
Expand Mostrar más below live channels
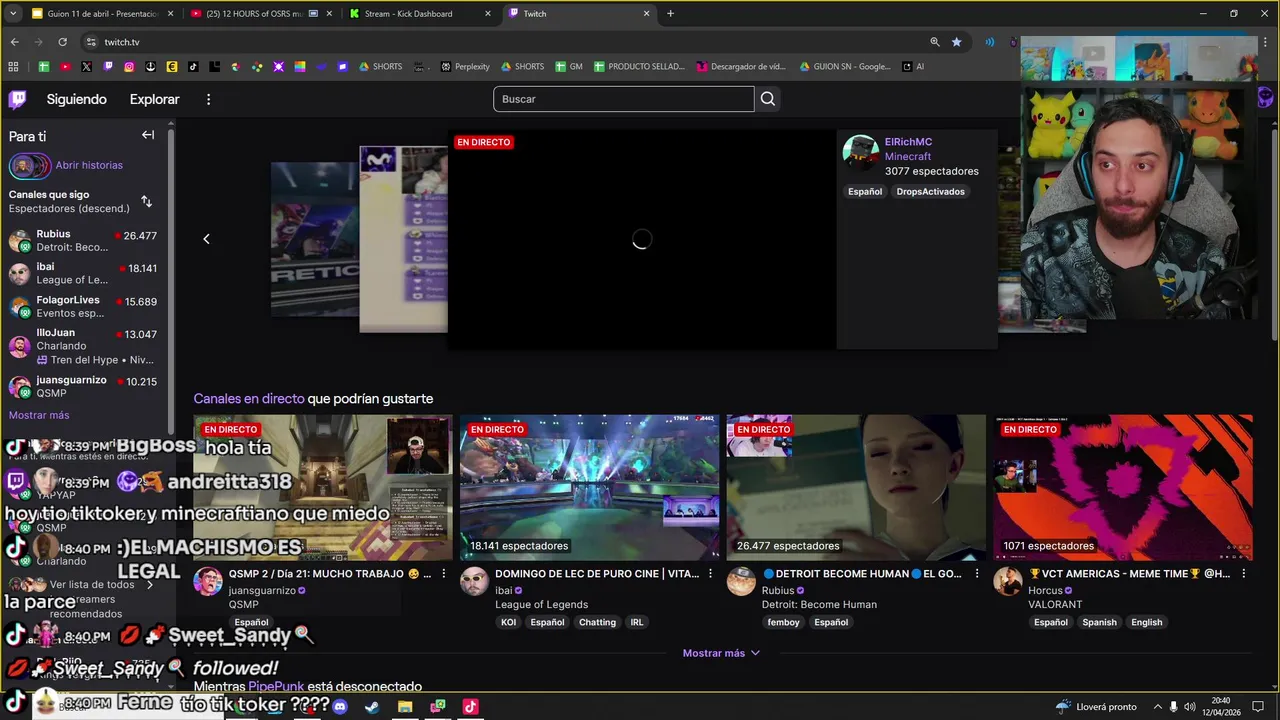tap(721, 653)
